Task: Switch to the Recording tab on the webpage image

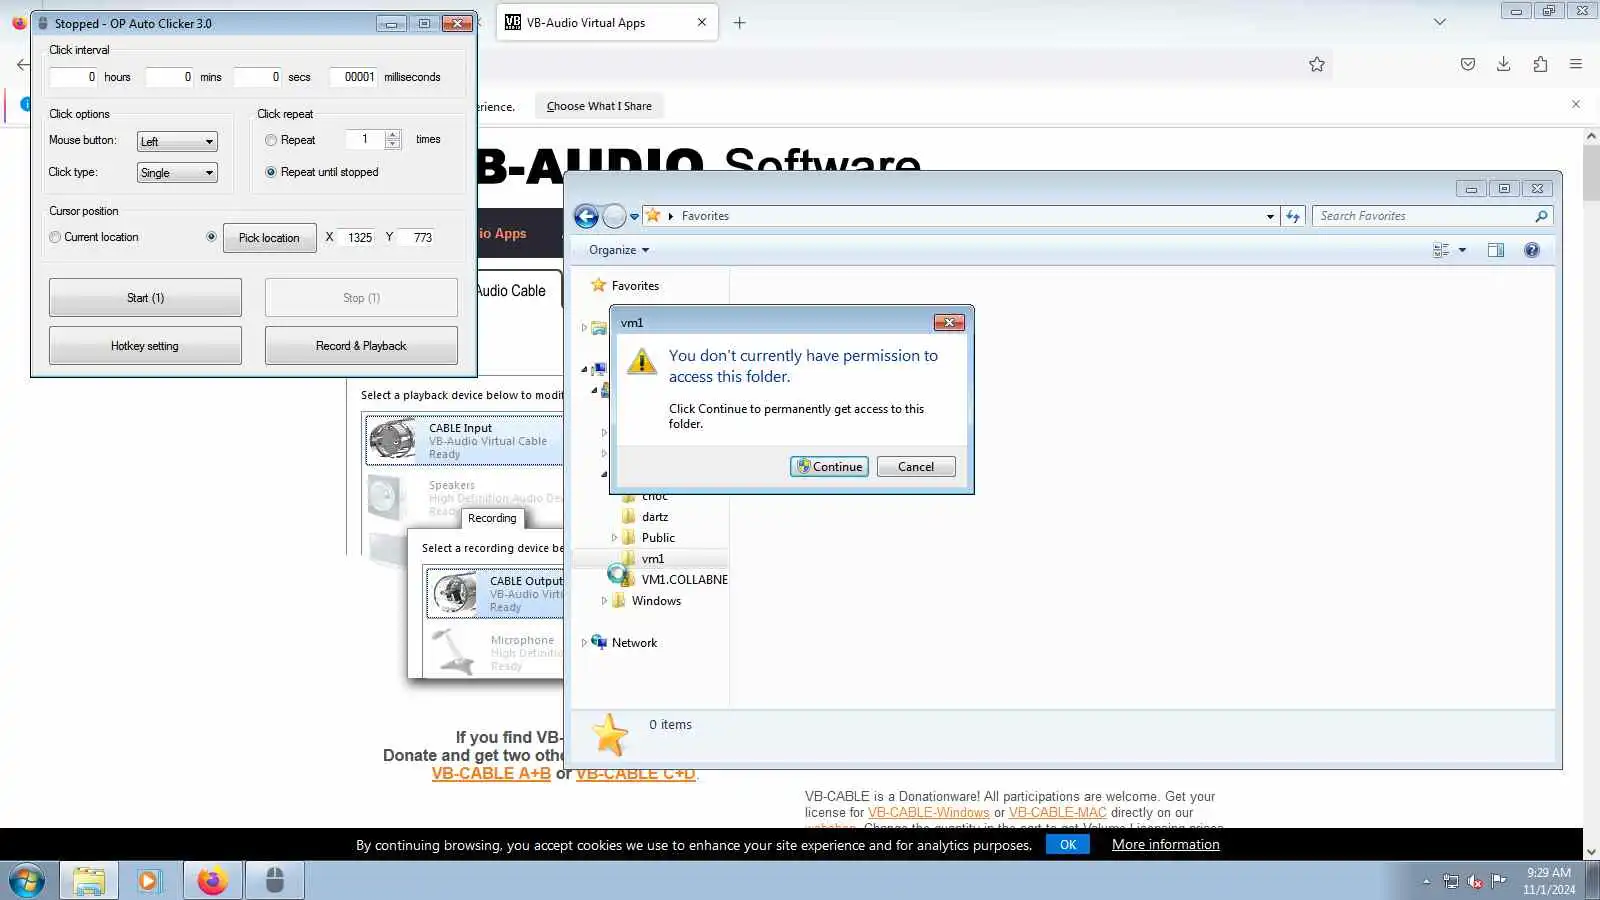Action: click(492, 518)
